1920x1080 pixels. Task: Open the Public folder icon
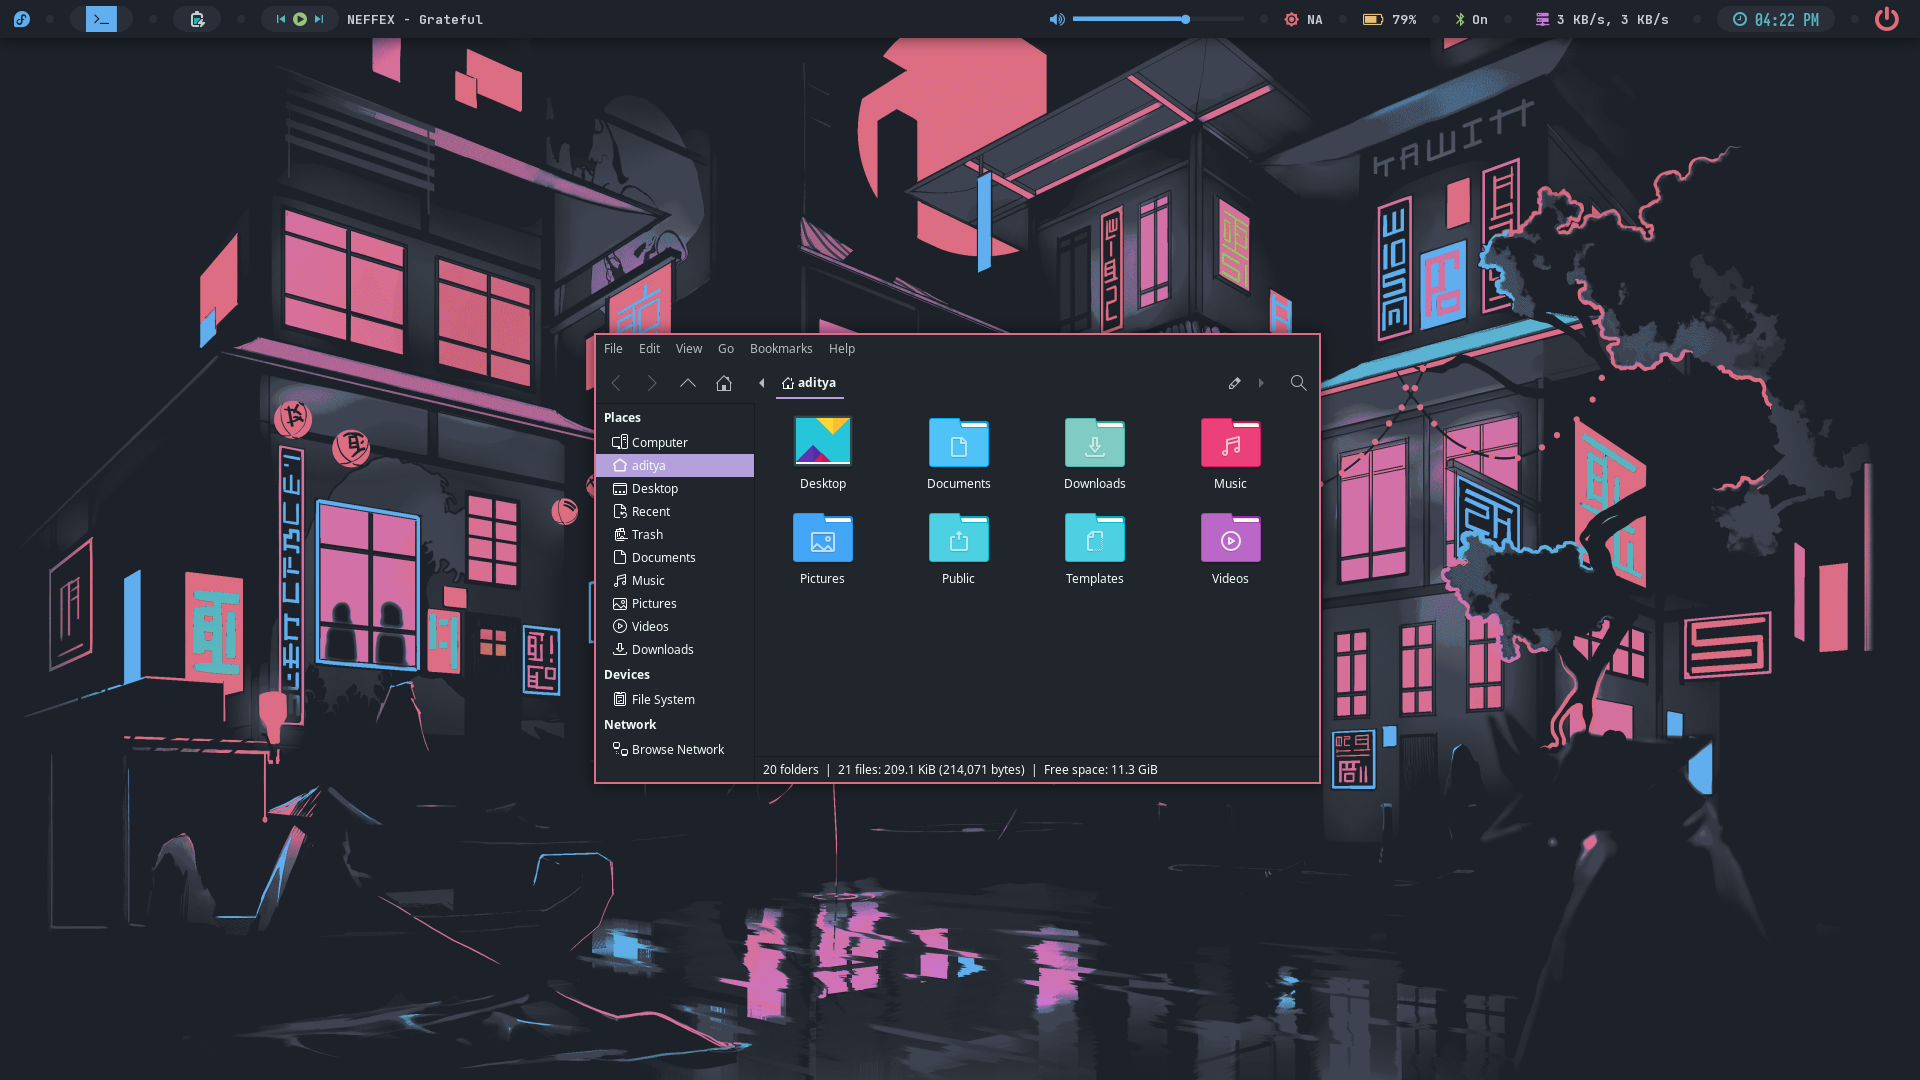[959, 537]
